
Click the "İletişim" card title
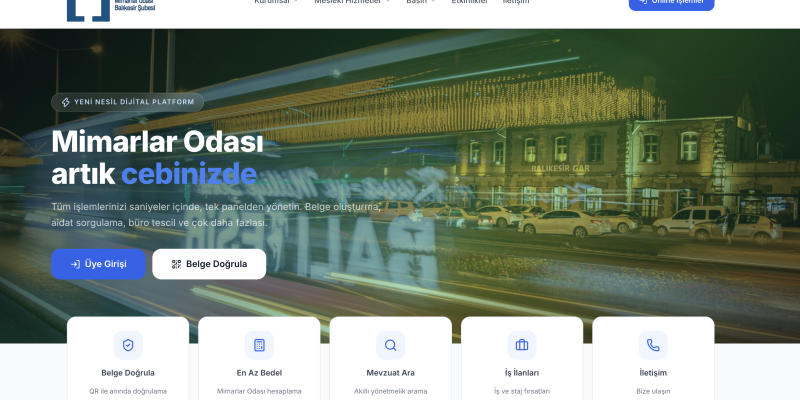point(653,373)
